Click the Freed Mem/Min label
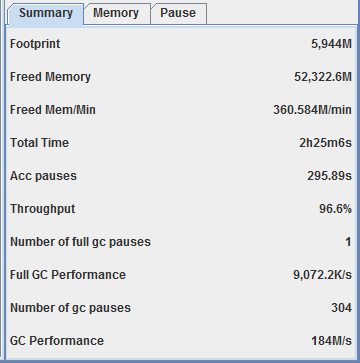360x363 pixels. pos(53,110)
